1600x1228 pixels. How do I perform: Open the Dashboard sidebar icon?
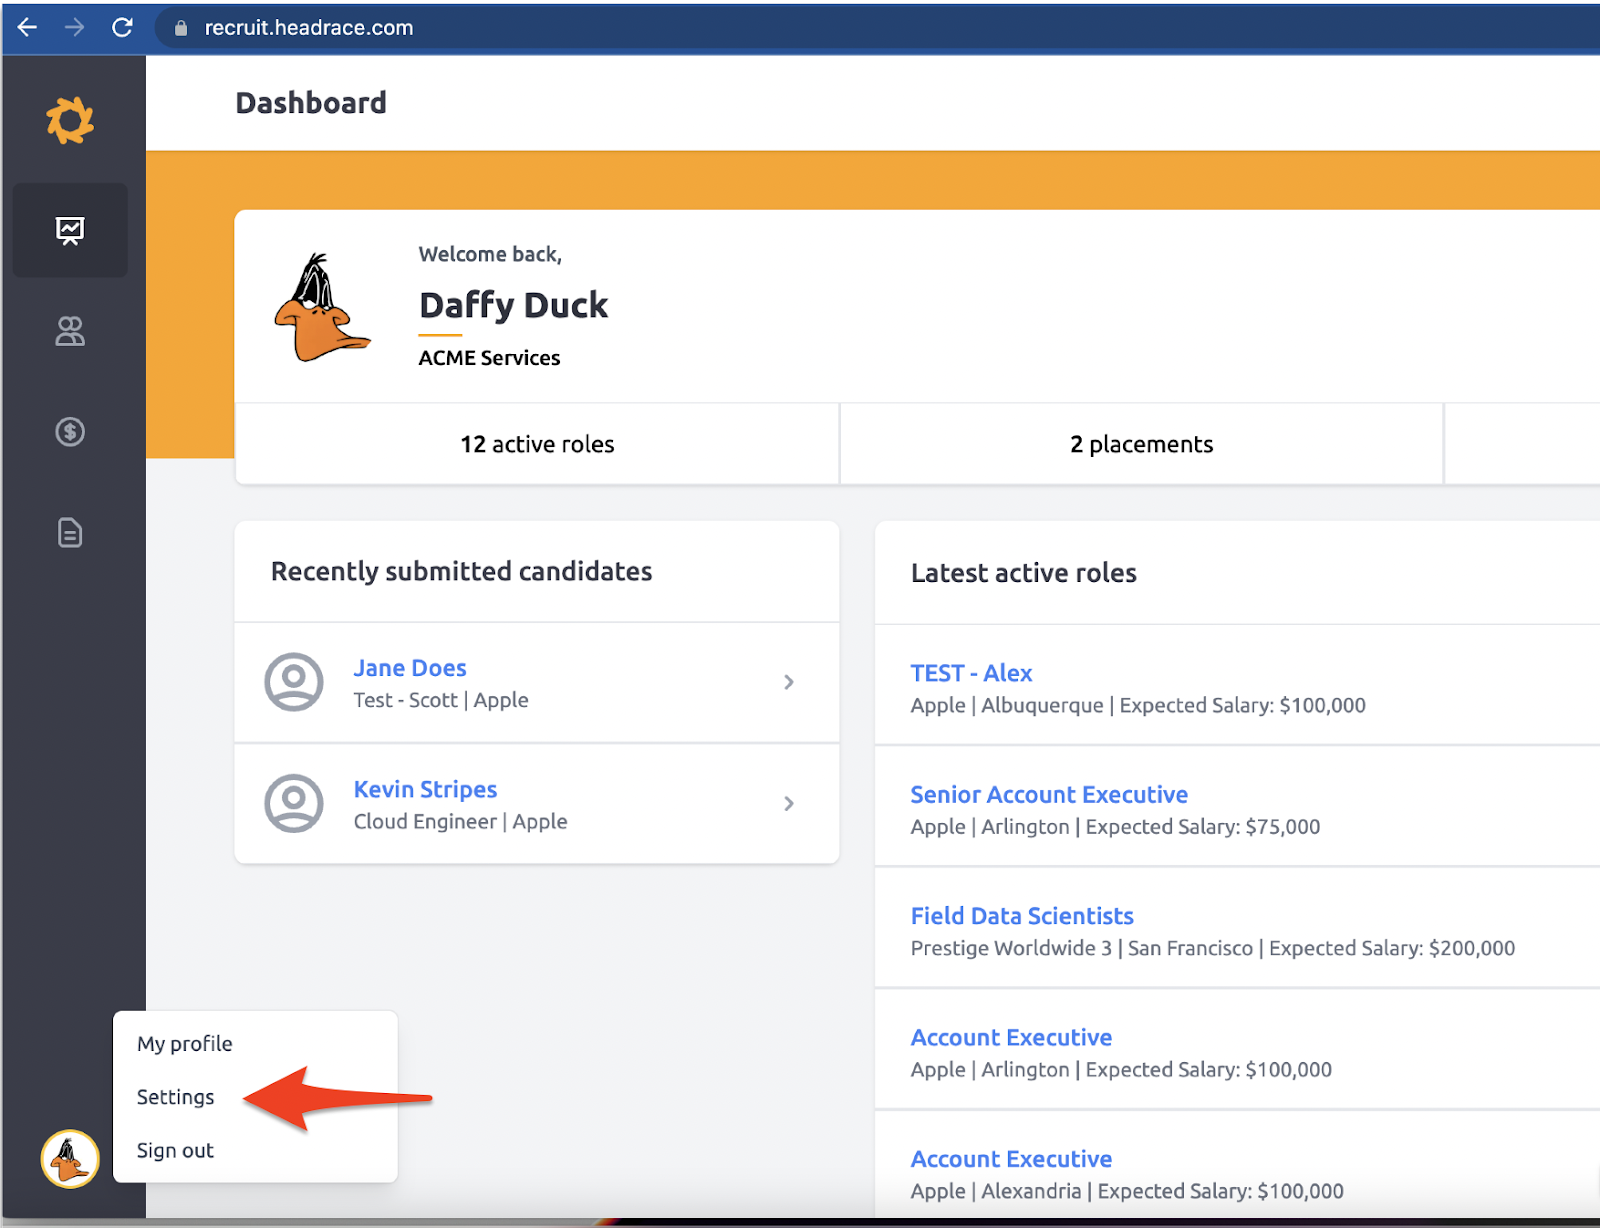tap(70, 231)
